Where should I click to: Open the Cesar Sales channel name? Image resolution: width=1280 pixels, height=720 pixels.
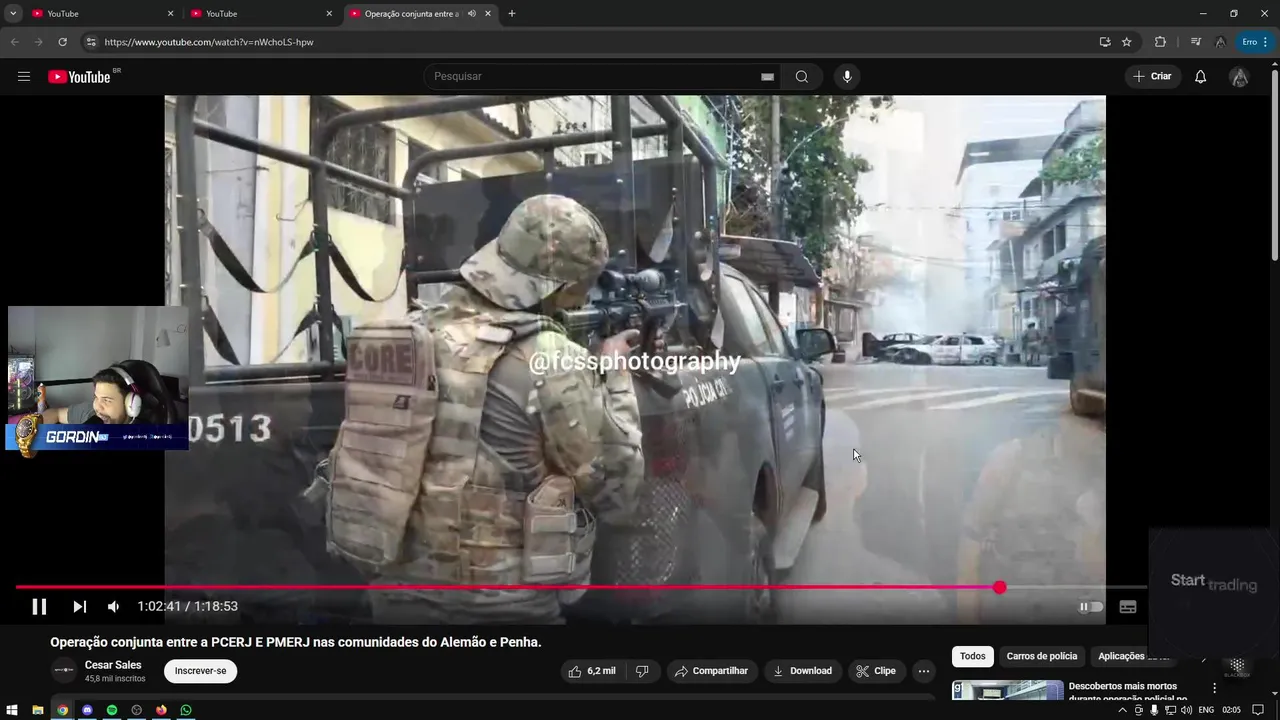[113, 665]
